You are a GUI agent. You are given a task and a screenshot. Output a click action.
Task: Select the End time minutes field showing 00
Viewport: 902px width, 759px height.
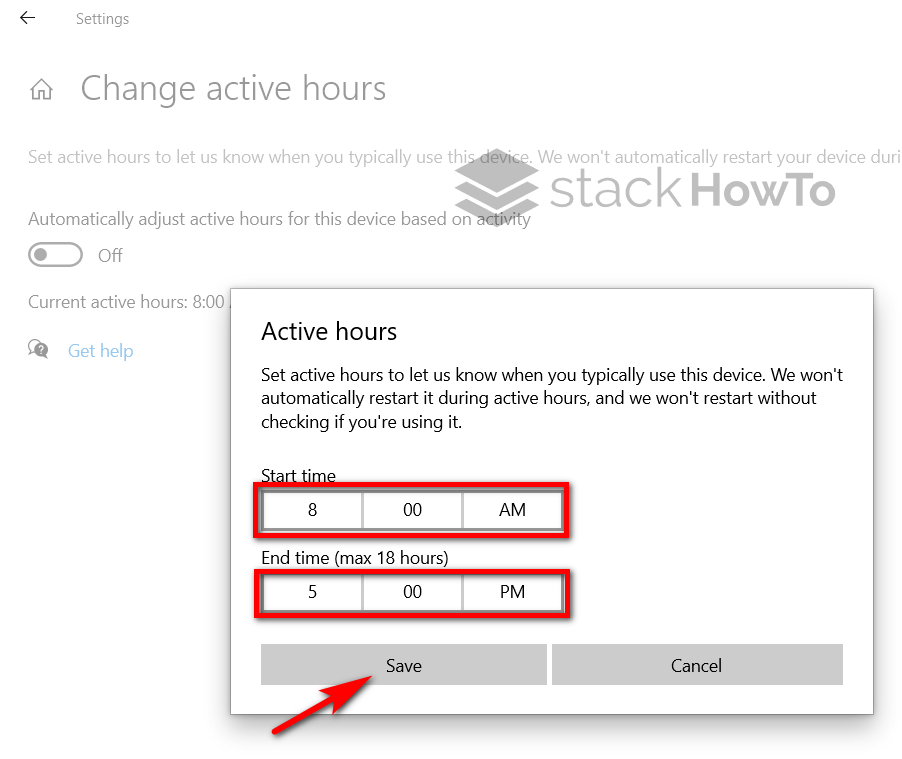pyautogui.click(x=412, y=592)
